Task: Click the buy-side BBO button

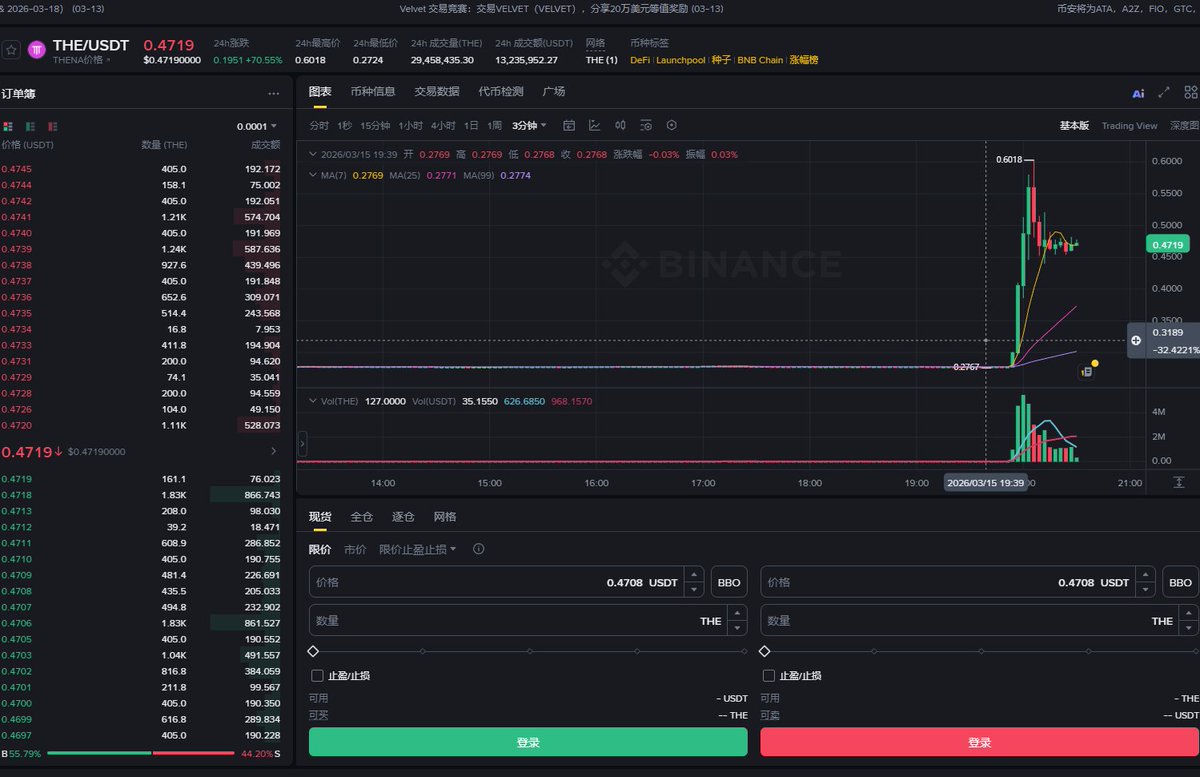Action: pyautogui.click(x=729, y=582)
